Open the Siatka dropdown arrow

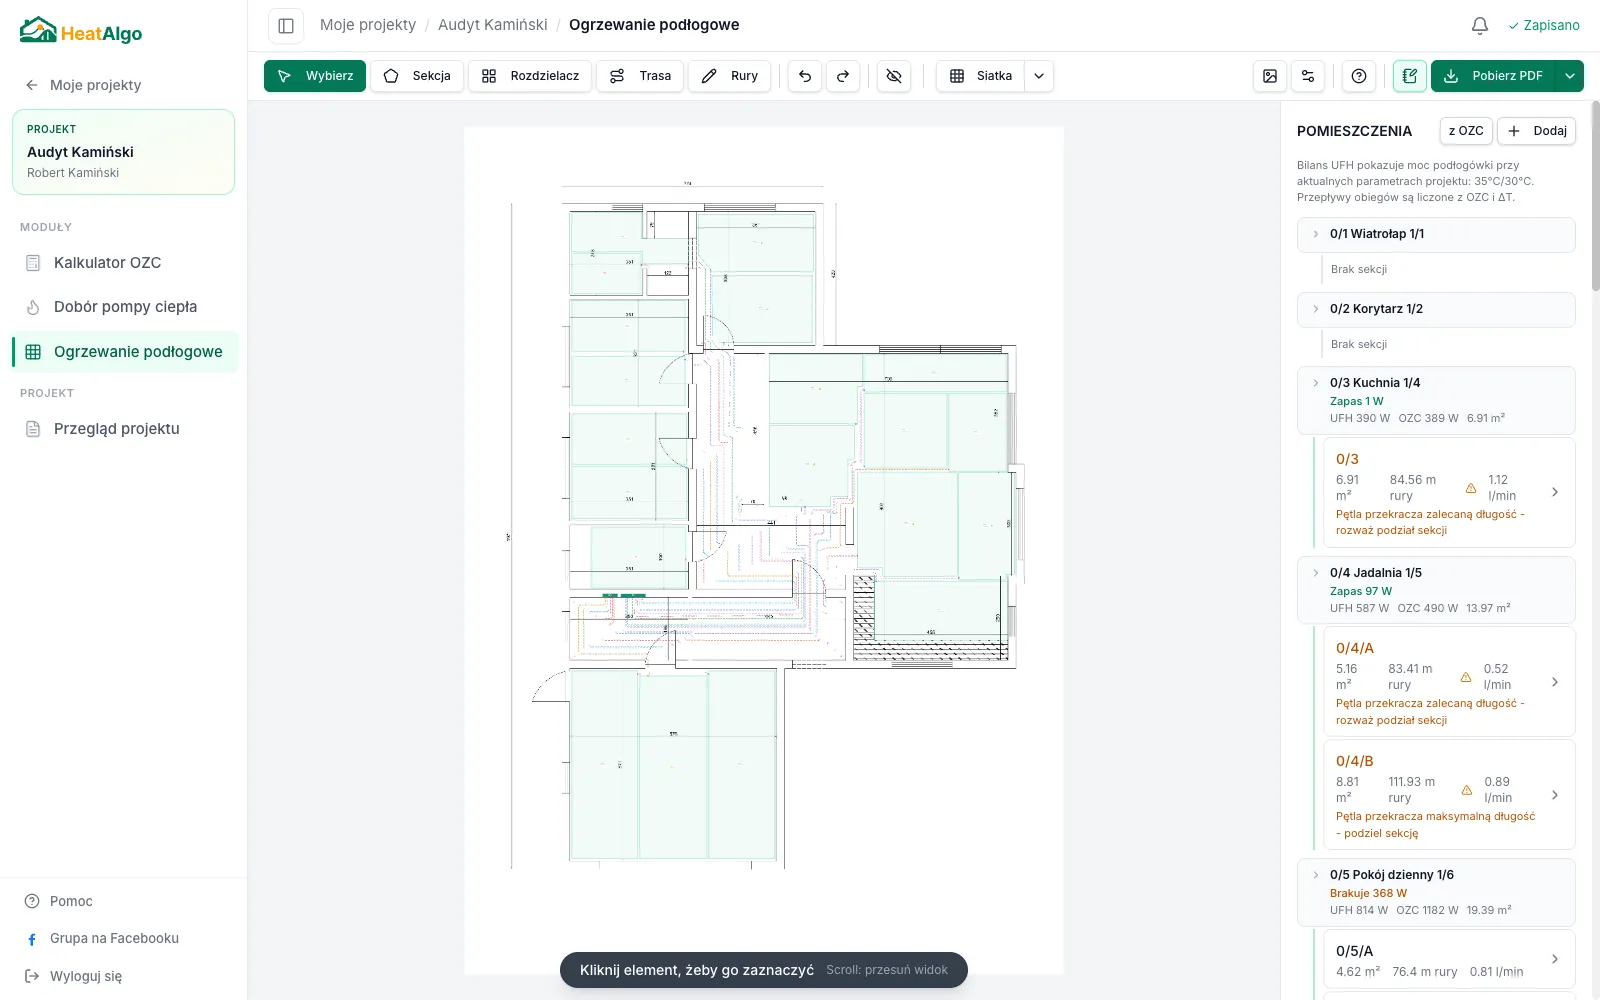(1039, 76)
